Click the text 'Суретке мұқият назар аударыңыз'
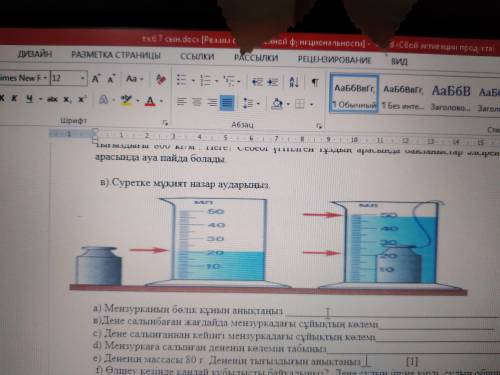The image size is (500, 375). click(190, 183)
